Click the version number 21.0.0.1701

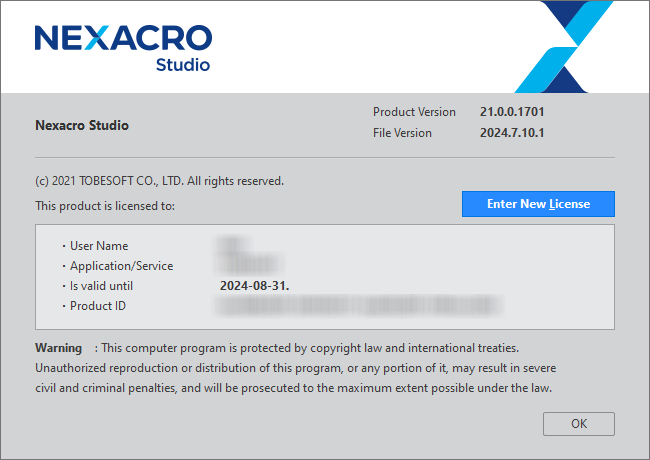pyautogui.click(x=512, y=112)
